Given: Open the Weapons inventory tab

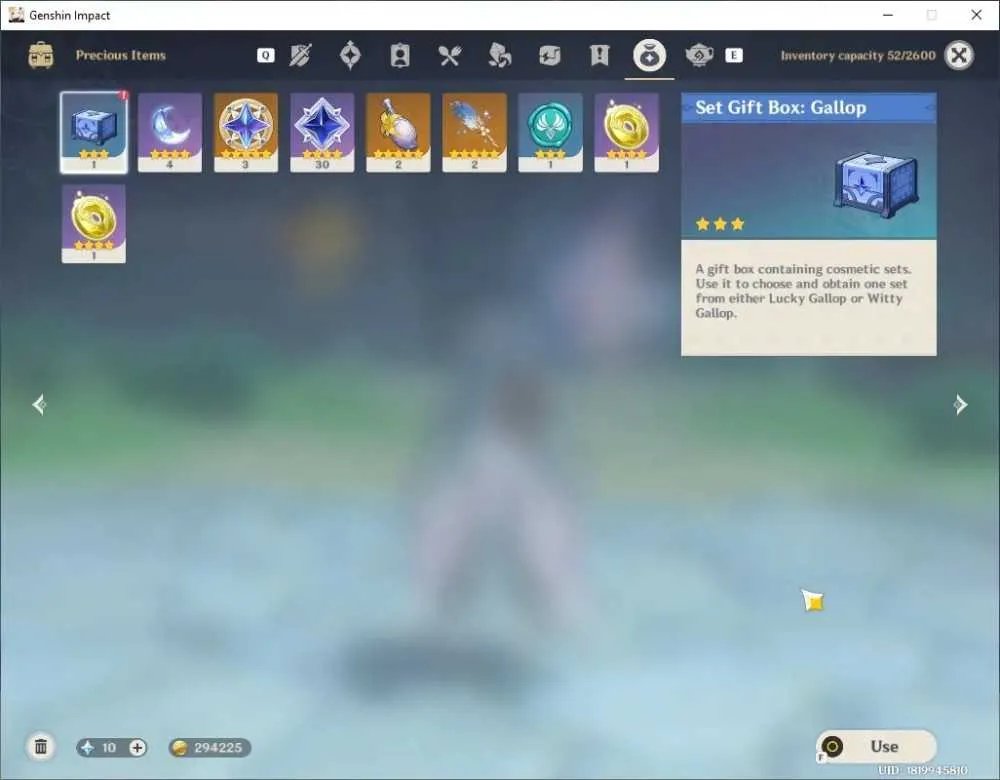Looking at the screenshot, I should click(x=300, y=55).
